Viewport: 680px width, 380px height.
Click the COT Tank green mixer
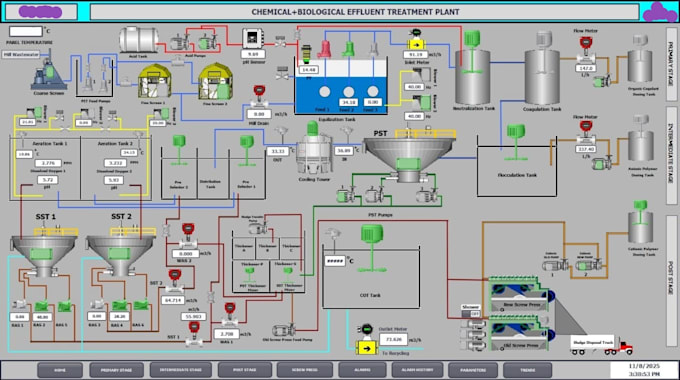[372, 249]
